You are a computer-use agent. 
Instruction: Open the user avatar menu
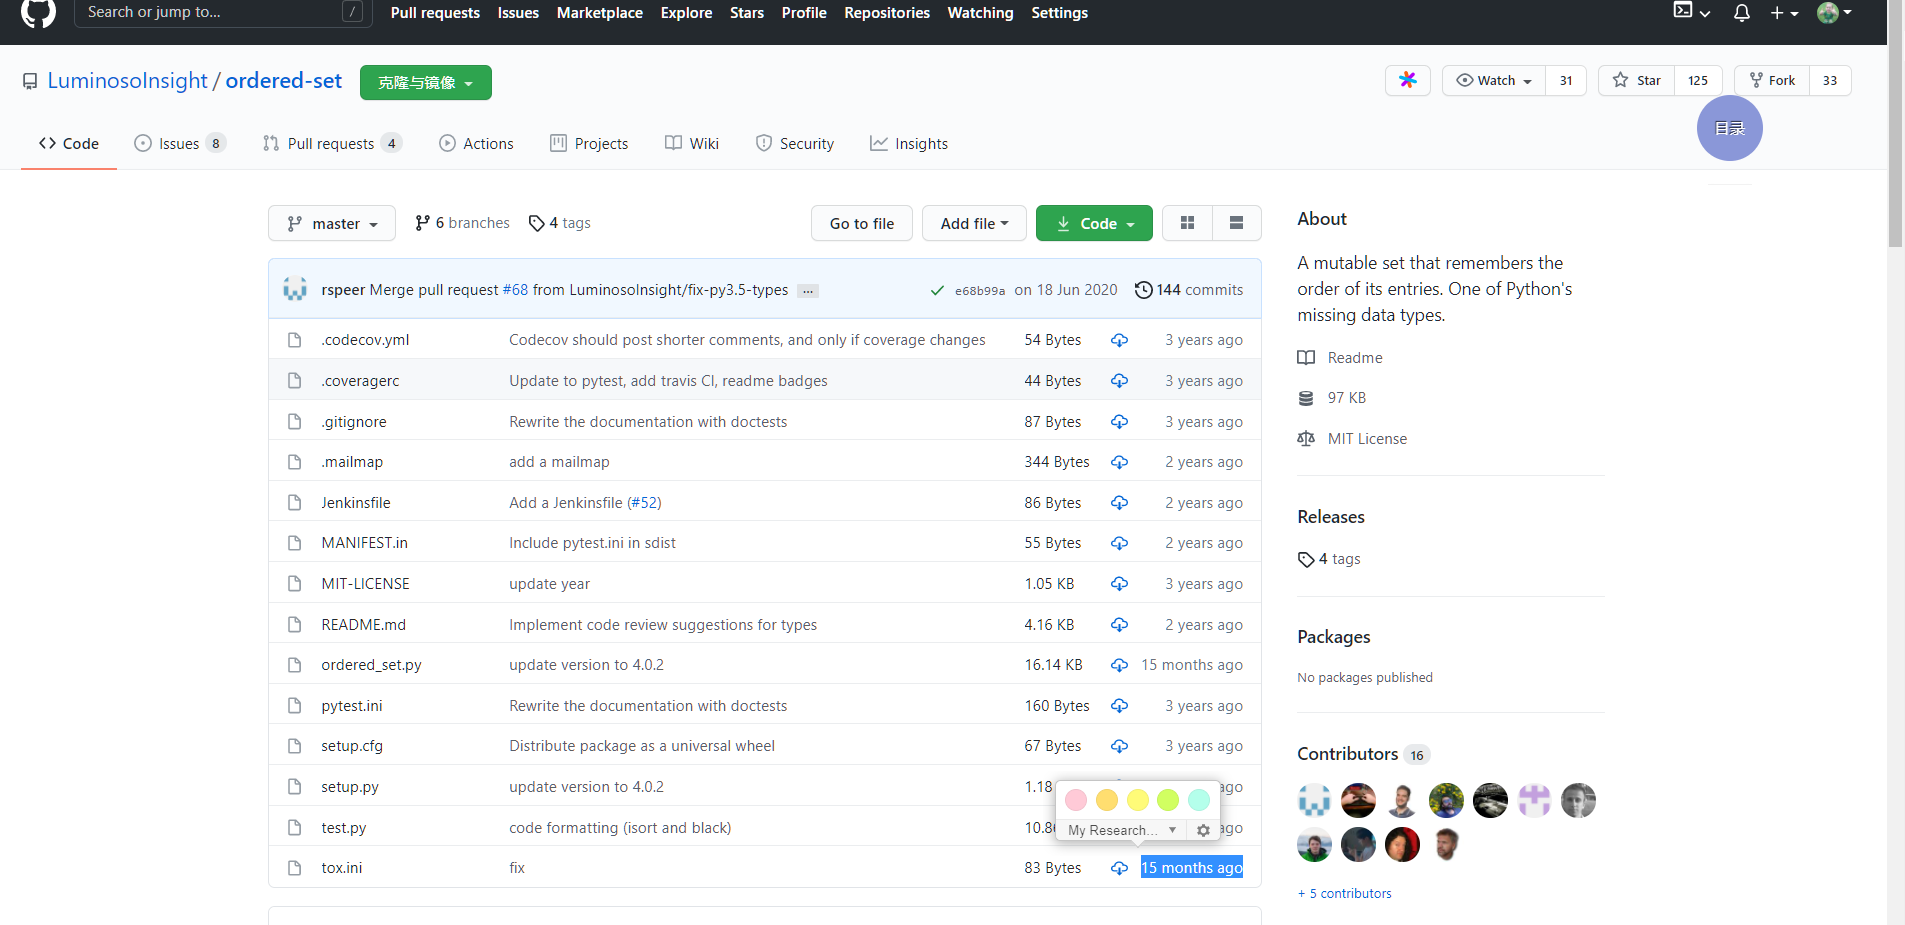point(1834,13)
